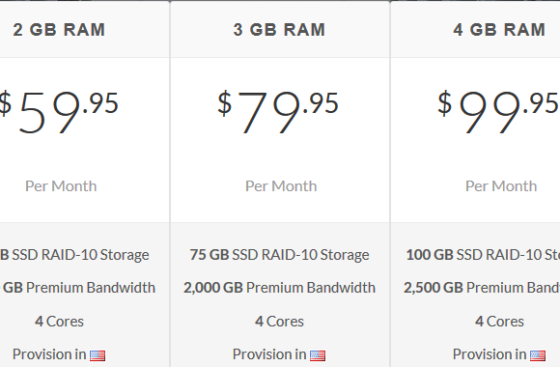
Task: Click Provision in text of 3 GB plan
Action: tap(269, 355)
